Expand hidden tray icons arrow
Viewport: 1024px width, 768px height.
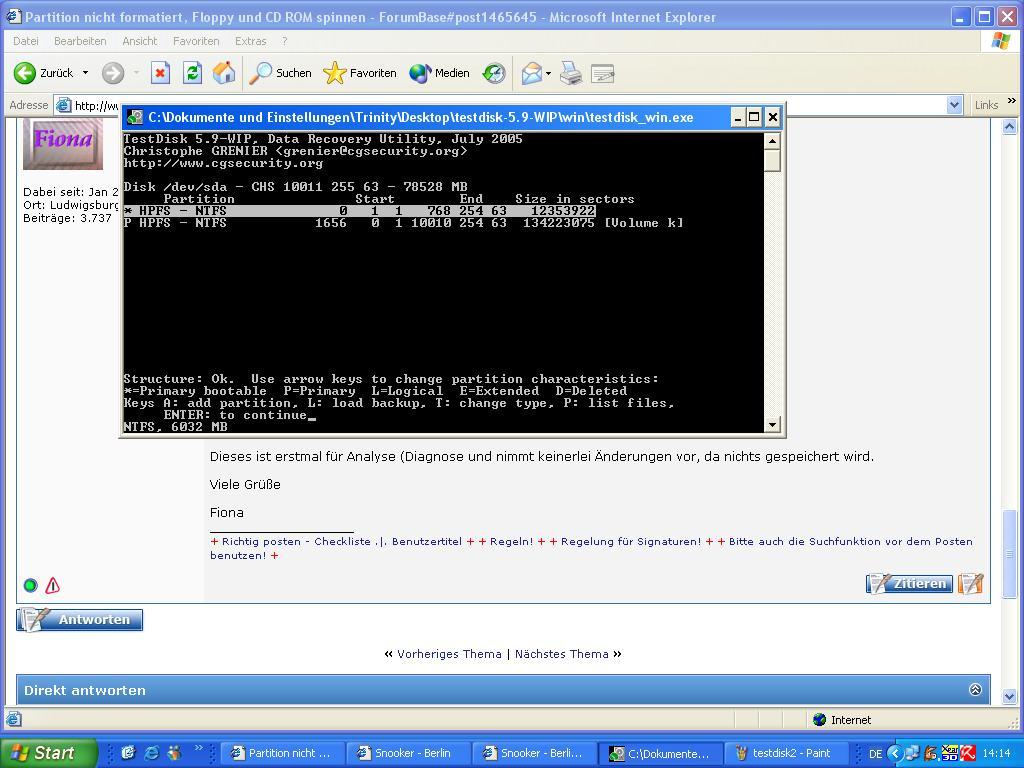[895, 754]
